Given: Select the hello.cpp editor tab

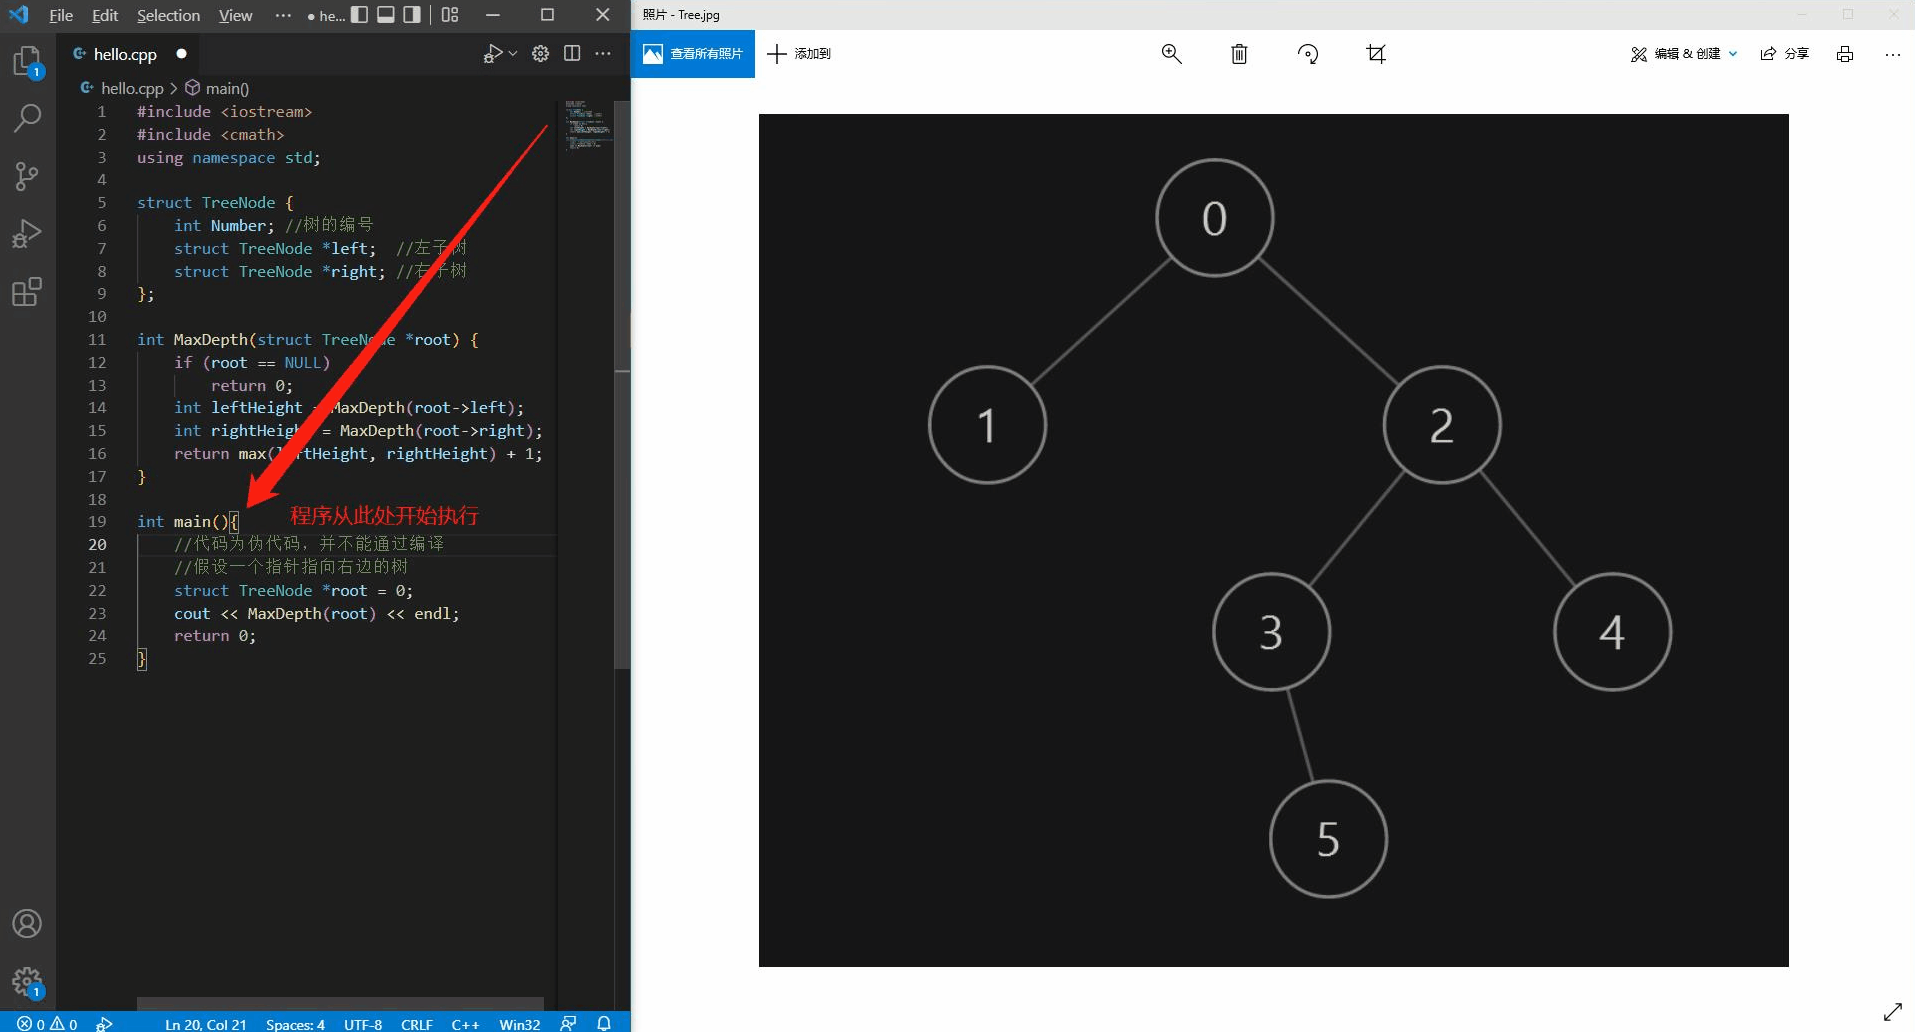Looking at the screenshot, I should (x=125, y=54).
